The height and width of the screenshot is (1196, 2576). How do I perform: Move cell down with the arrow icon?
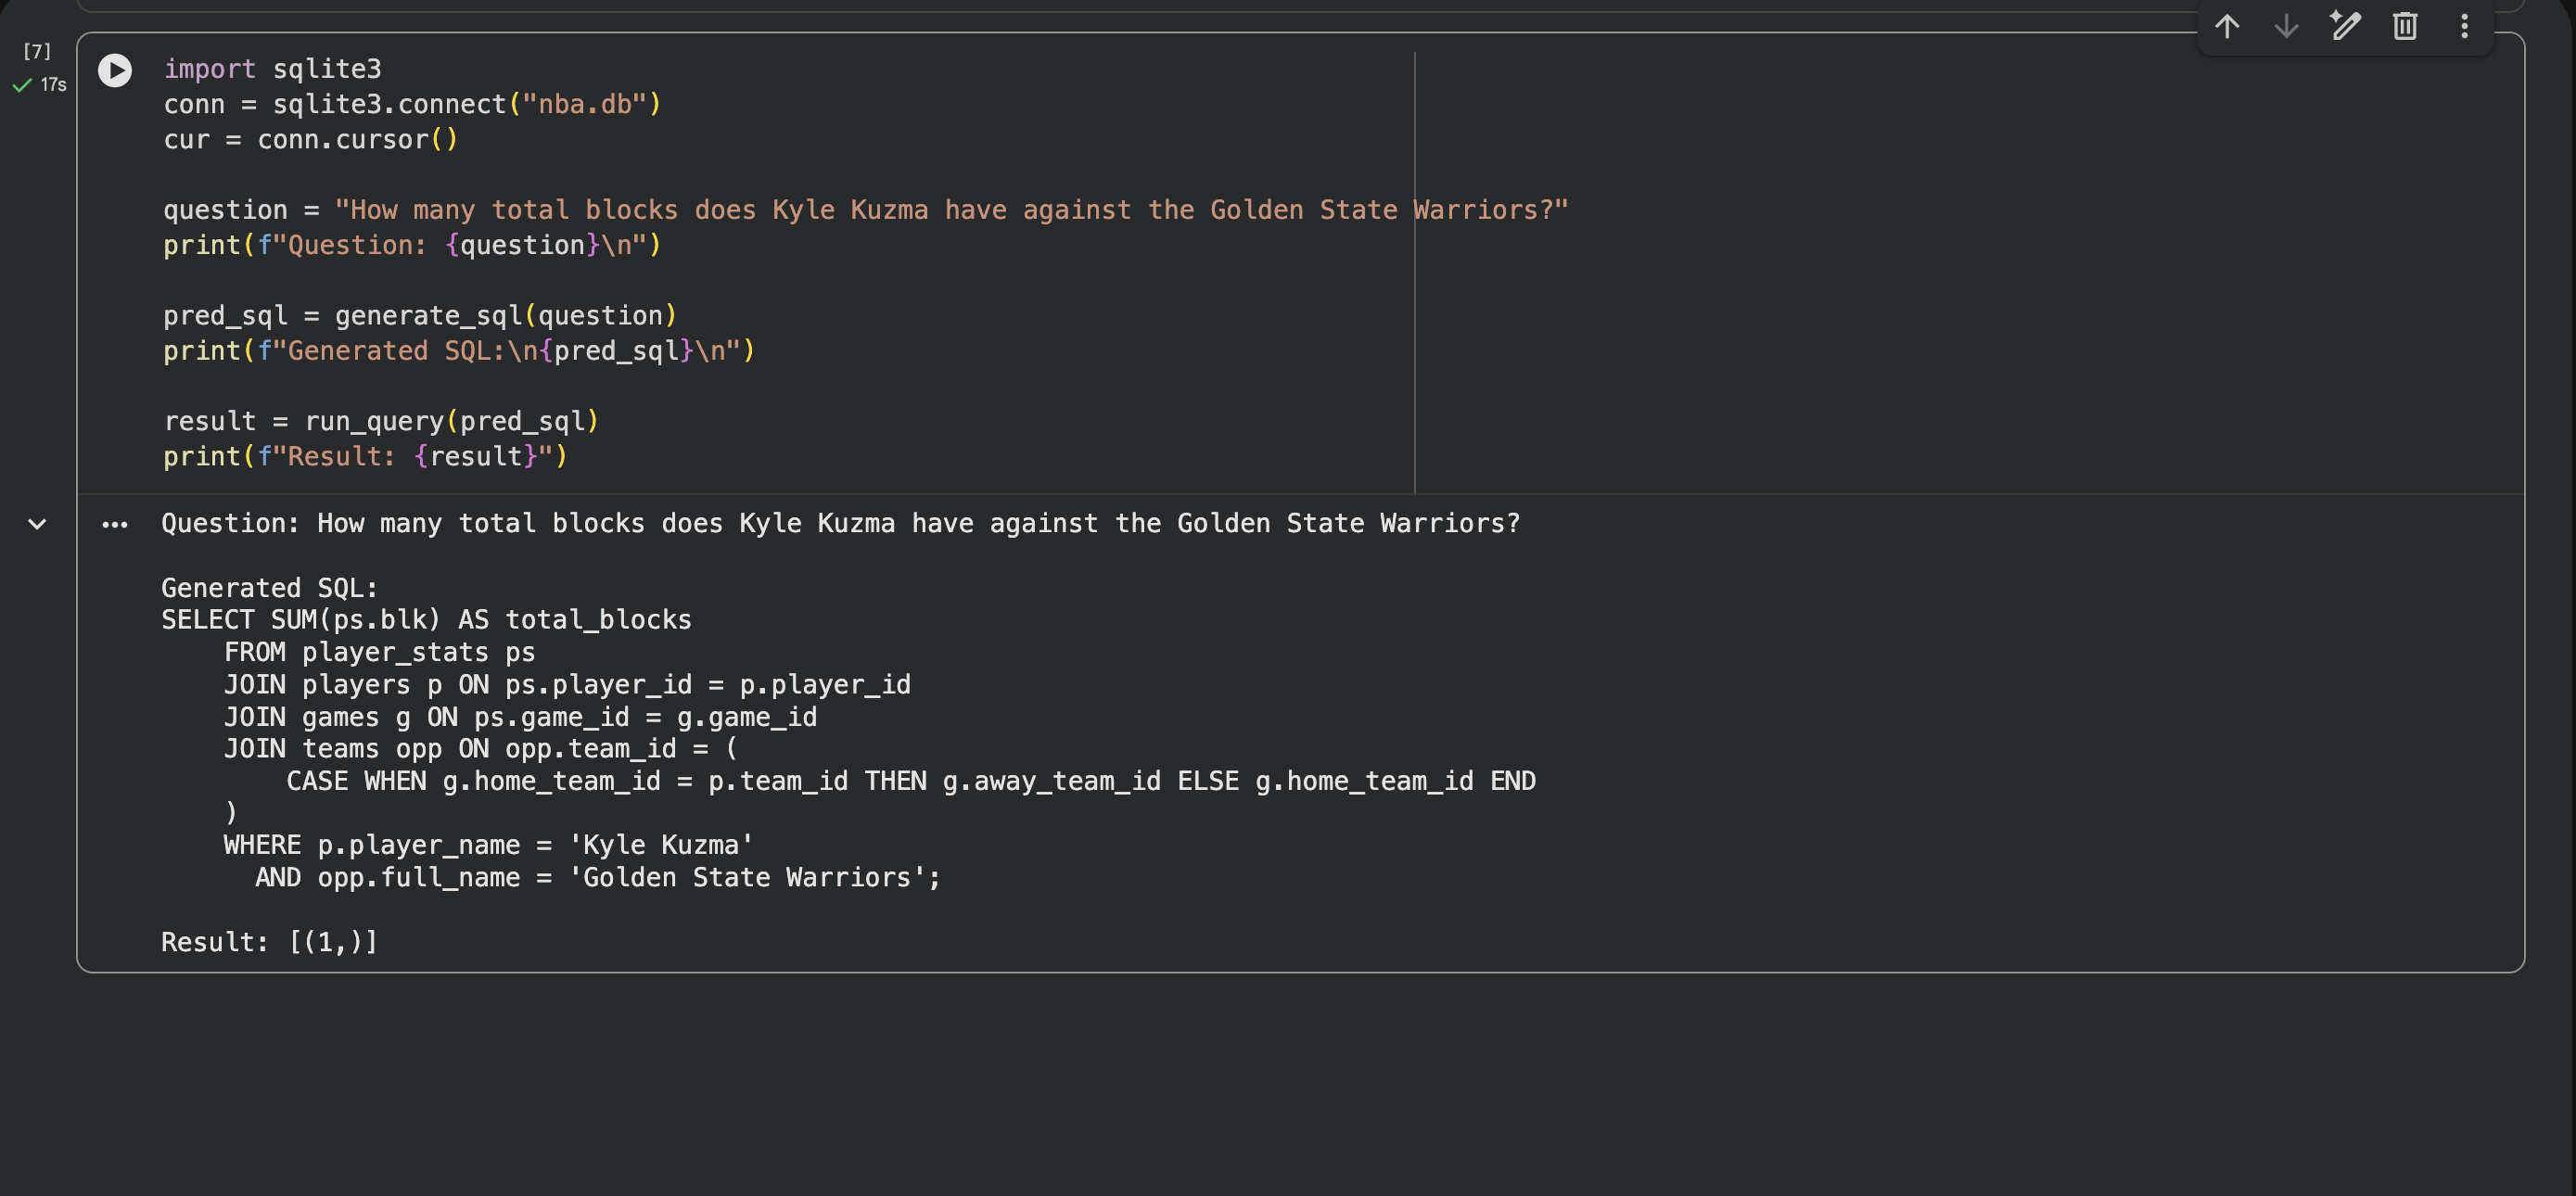(2286, 26)
